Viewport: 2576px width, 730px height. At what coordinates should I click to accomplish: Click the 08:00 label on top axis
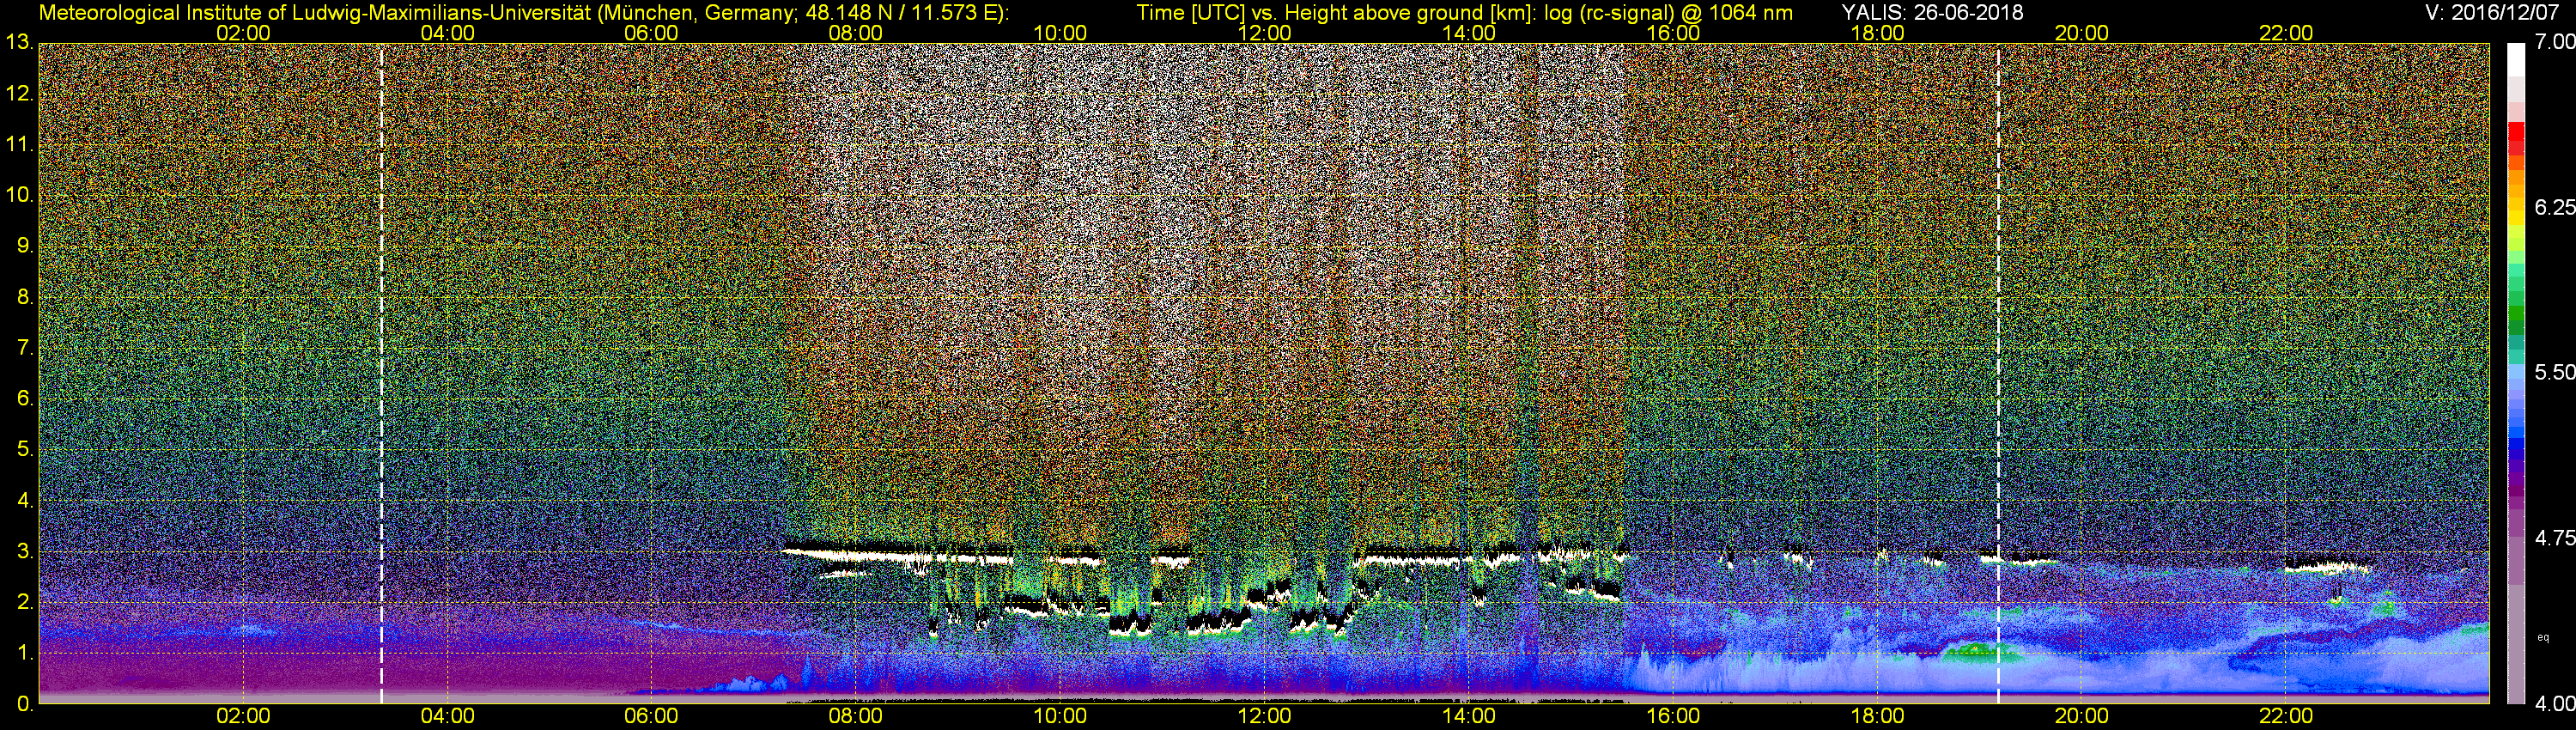coord(855,33)
